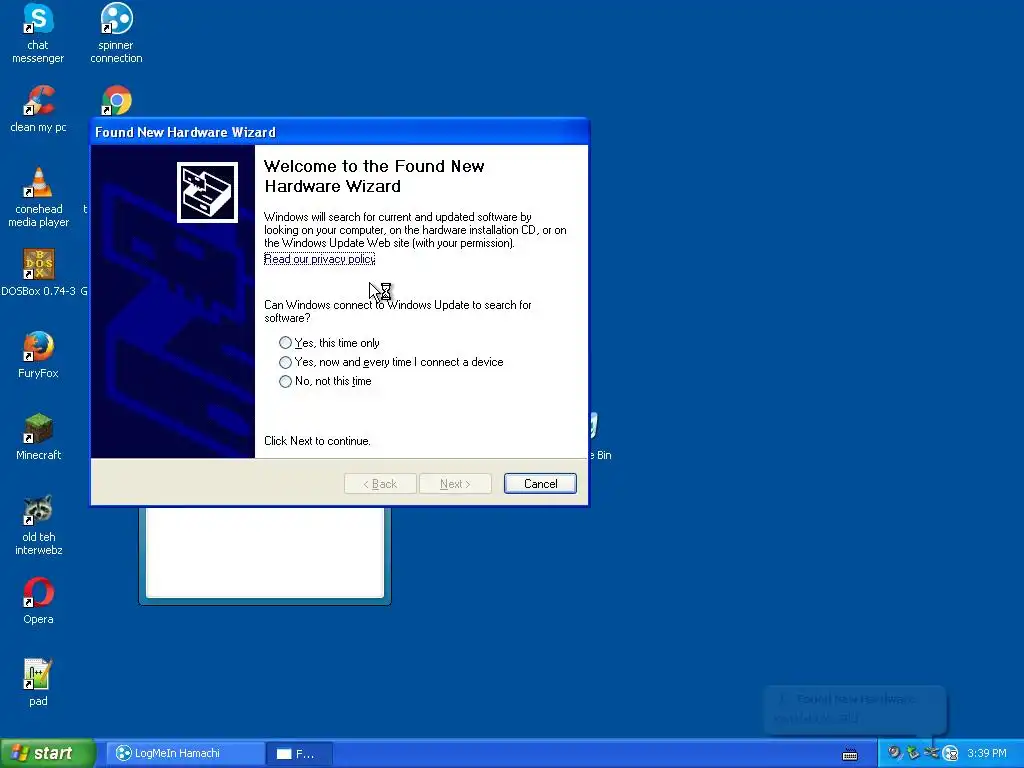Select the old teh interwebz raccoon icon
The height and width of the screenshot is (768, 1024).
click(38, 524)
